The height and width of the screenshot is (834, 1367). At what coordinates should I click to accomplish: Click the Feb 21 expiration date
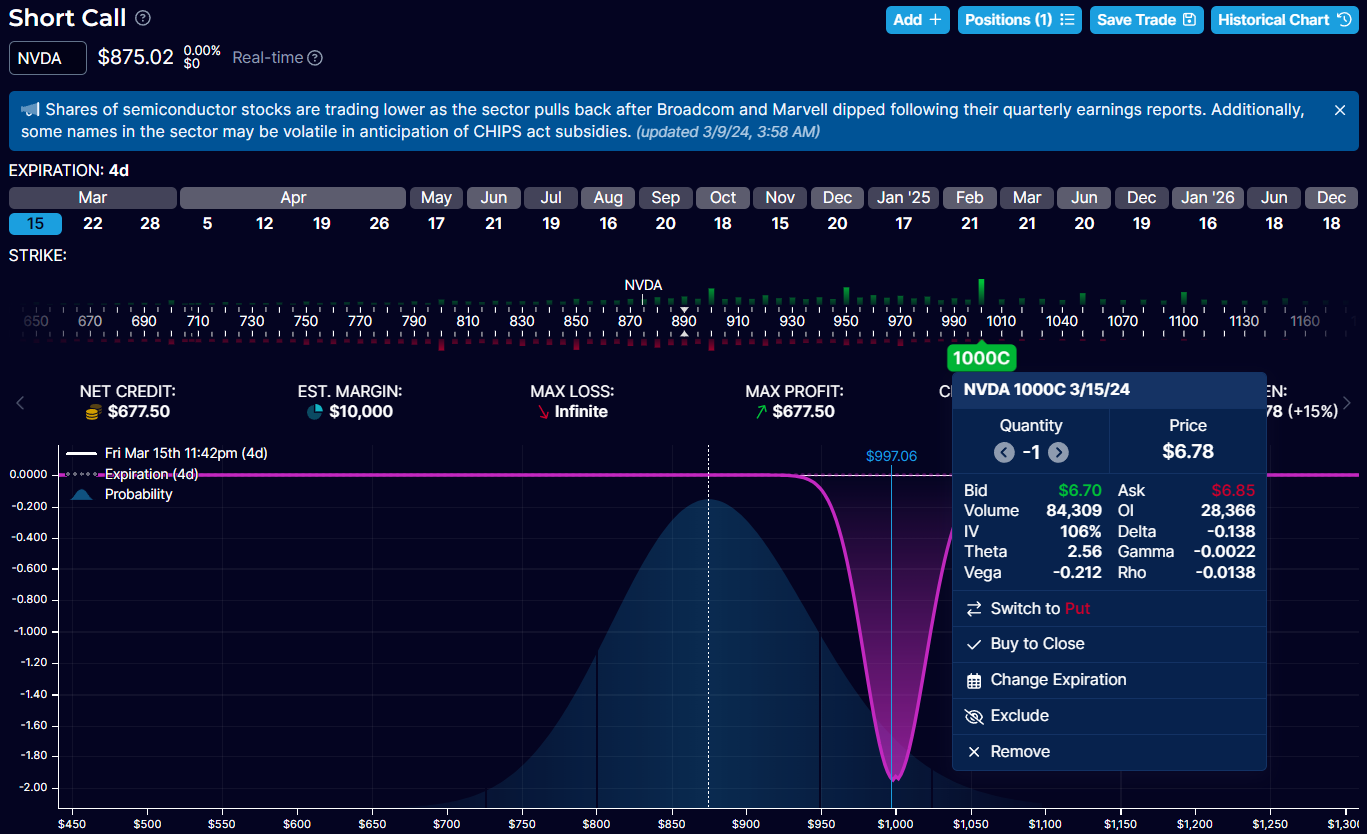coord(970,224)
